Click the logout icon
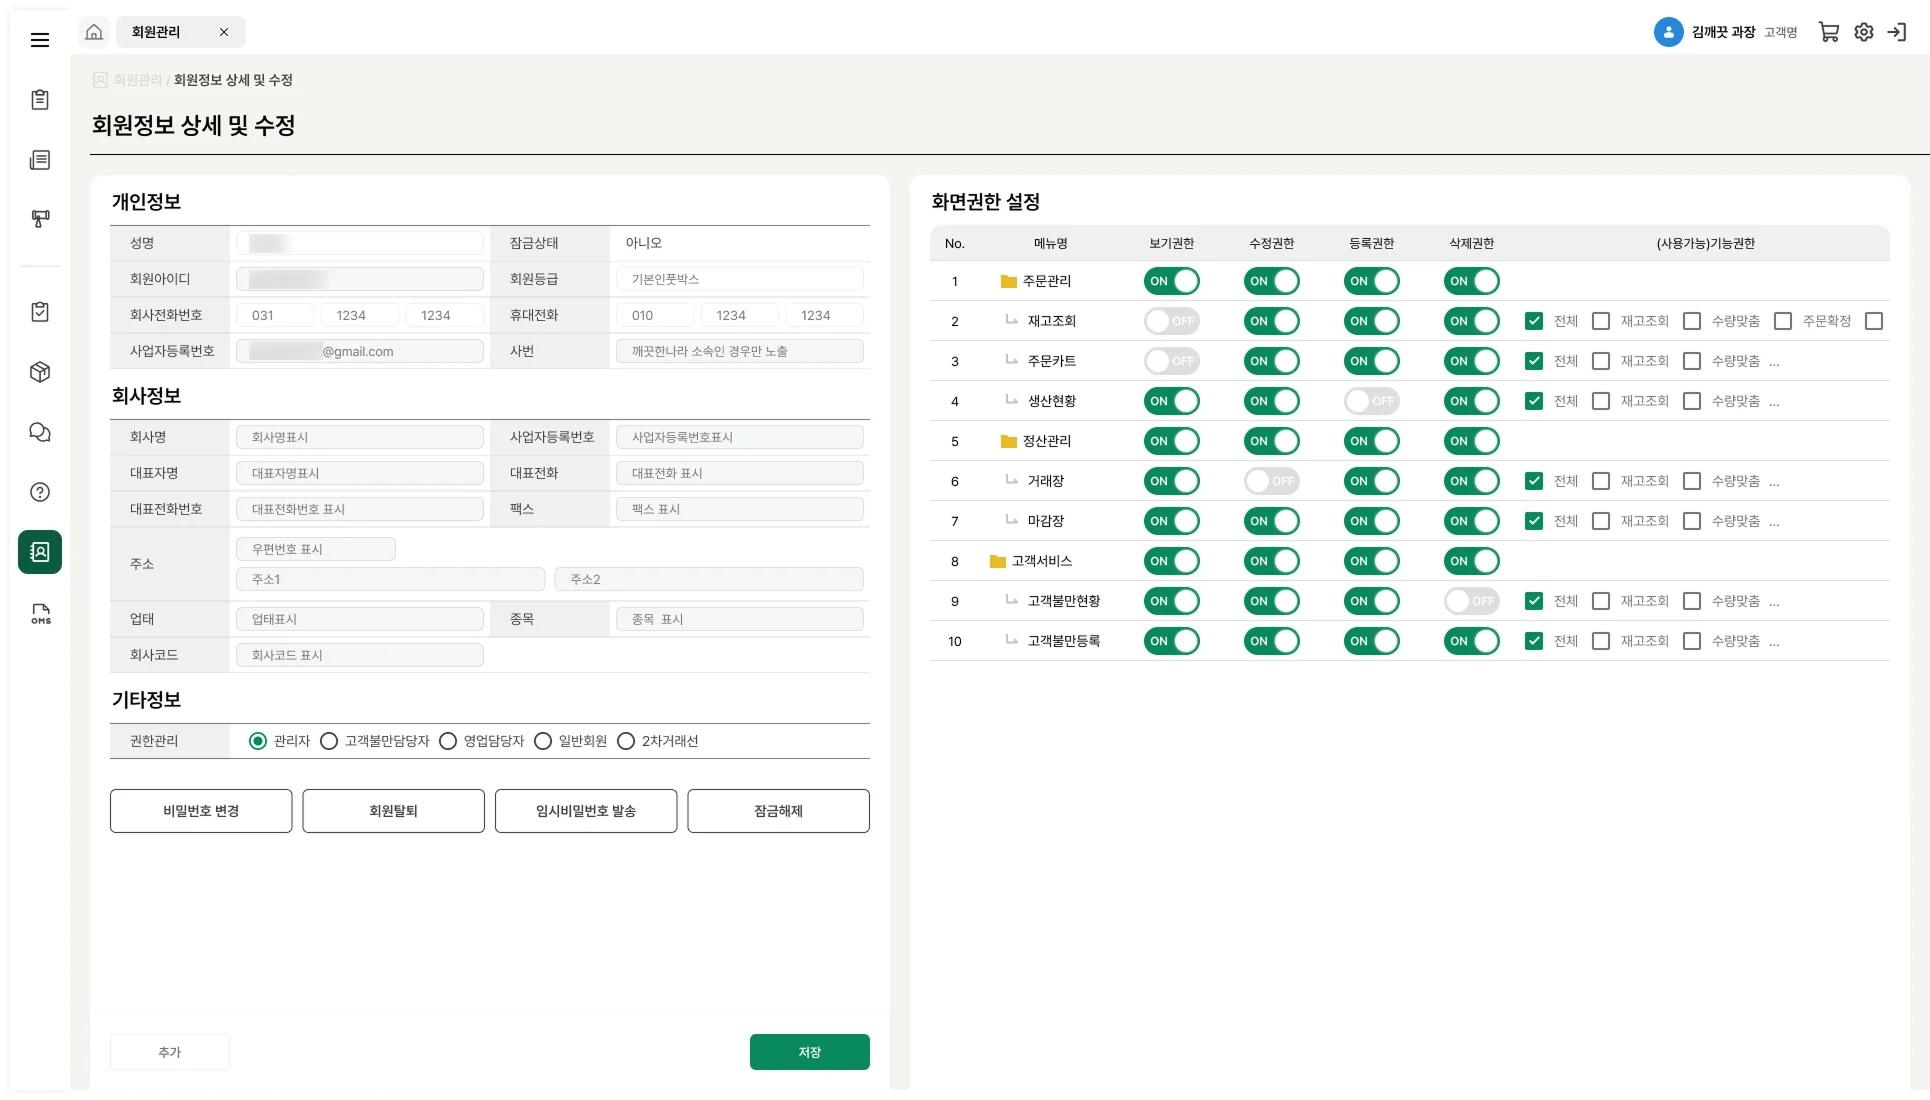The height and width of the screenshot is (1100, 1930). (1897, 32)
